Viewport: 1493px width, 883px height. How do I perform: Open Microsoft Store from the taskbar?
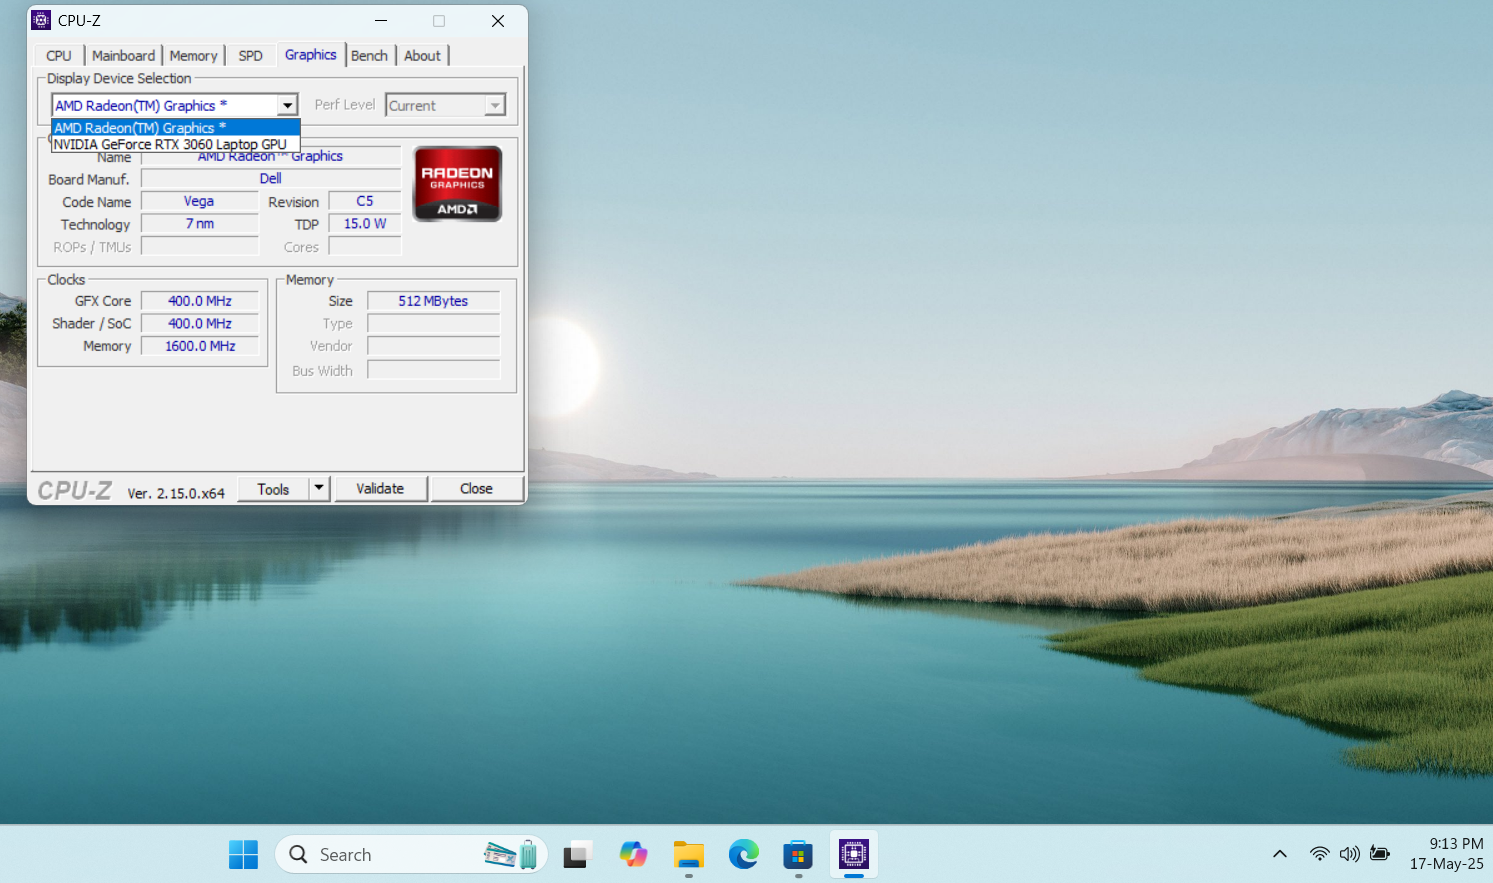pos(798,855)
